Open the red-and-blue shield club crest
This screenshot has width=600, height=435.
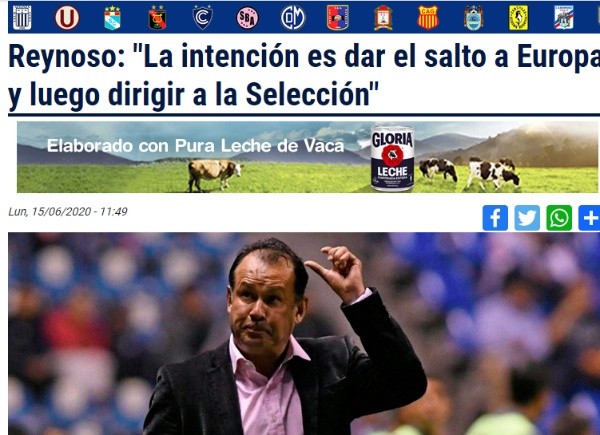click(338, 18)
